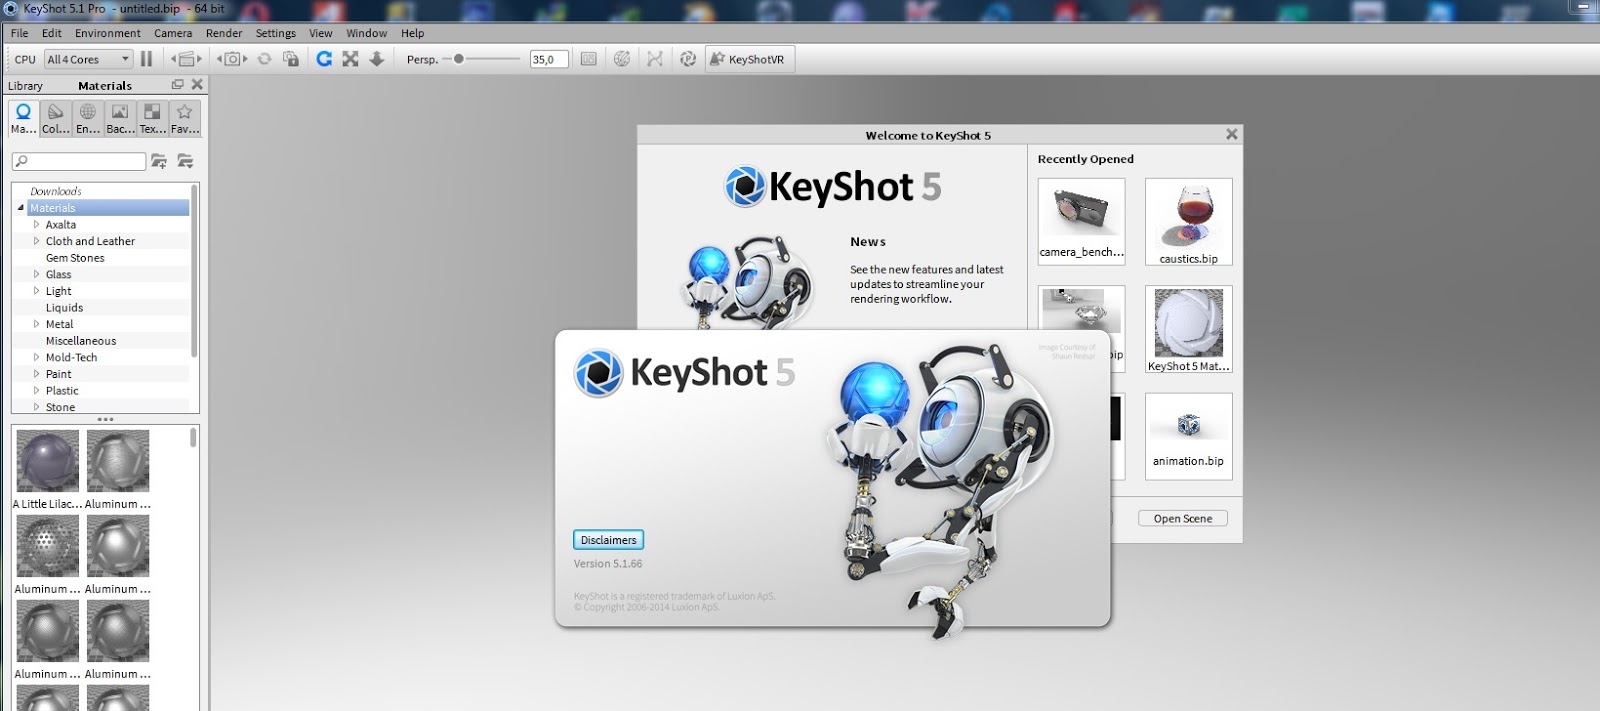This screenshot has height=711, width=1600.
Task: Open animation.bip recent scene
Action: click(x=1188, y=436)
